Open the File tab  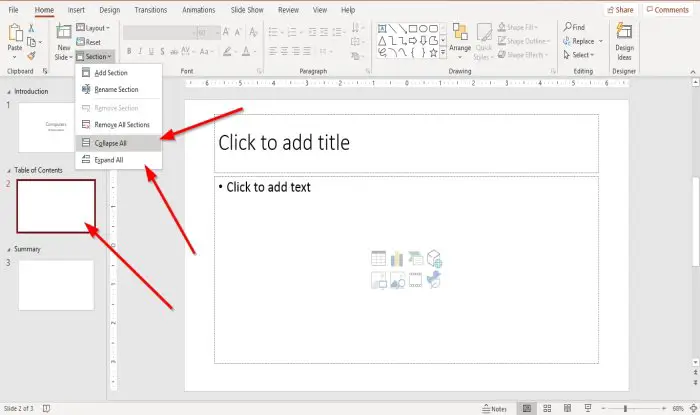pos(13,10)
